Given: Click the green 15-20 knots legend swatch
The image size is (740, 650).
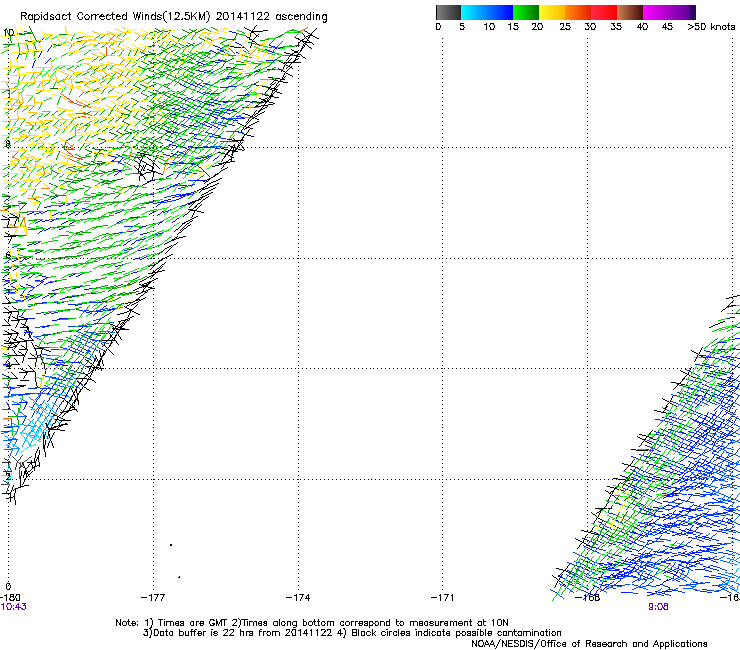Looking at the screenshot, I should pyautogui.click(x=526, y=12).
